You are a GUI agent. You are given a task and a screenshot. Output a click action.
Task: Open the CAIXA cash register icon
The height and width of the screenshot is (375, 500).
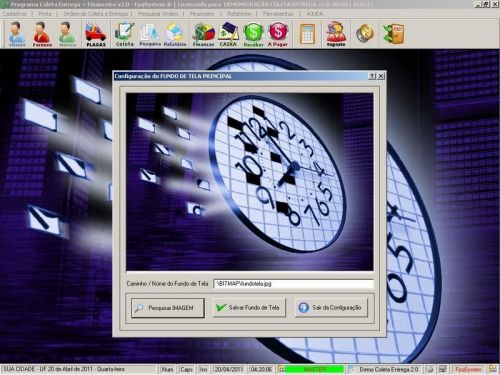[x=228, y=34]
